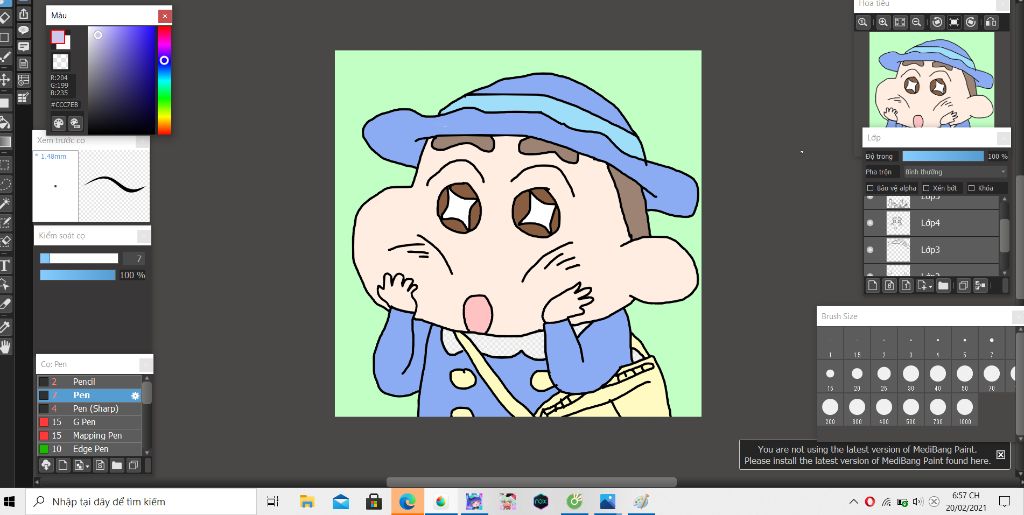
Task: Create a new layer in Lớp panel
Action: click(872, 285)
